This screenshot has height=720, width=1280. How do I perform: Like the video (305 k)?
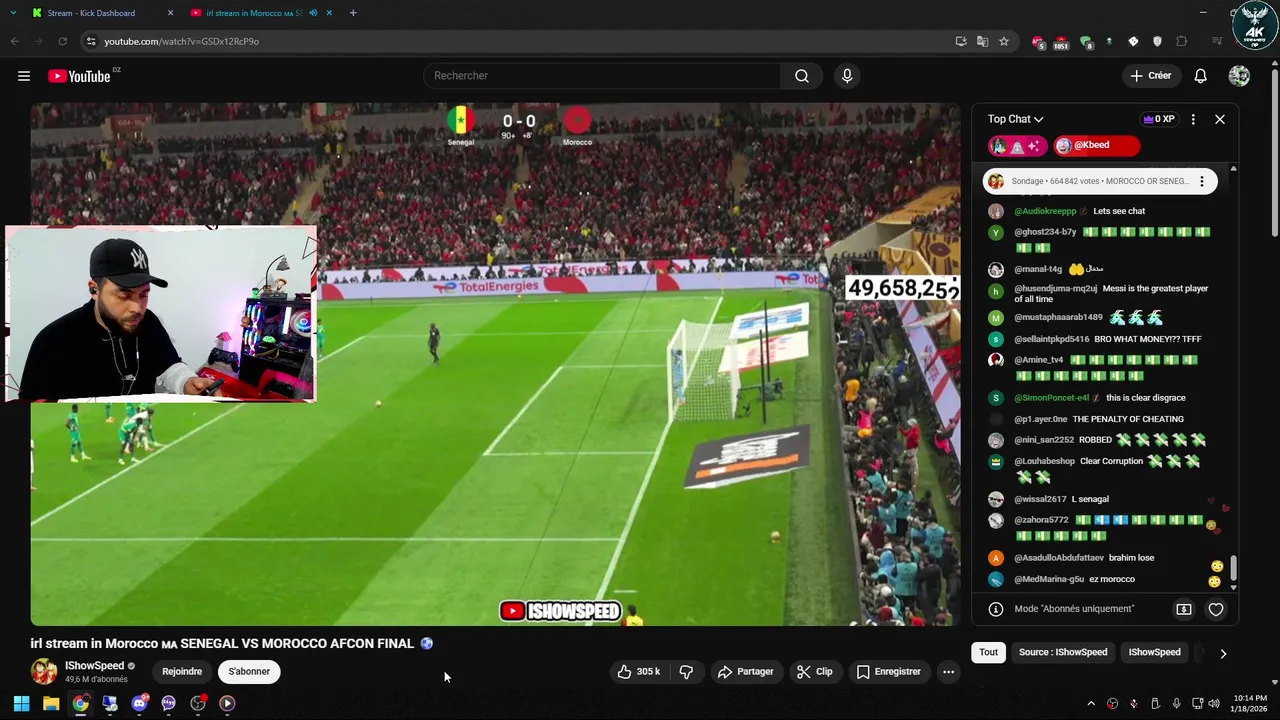pyautogui.click(x=639, y=672)
